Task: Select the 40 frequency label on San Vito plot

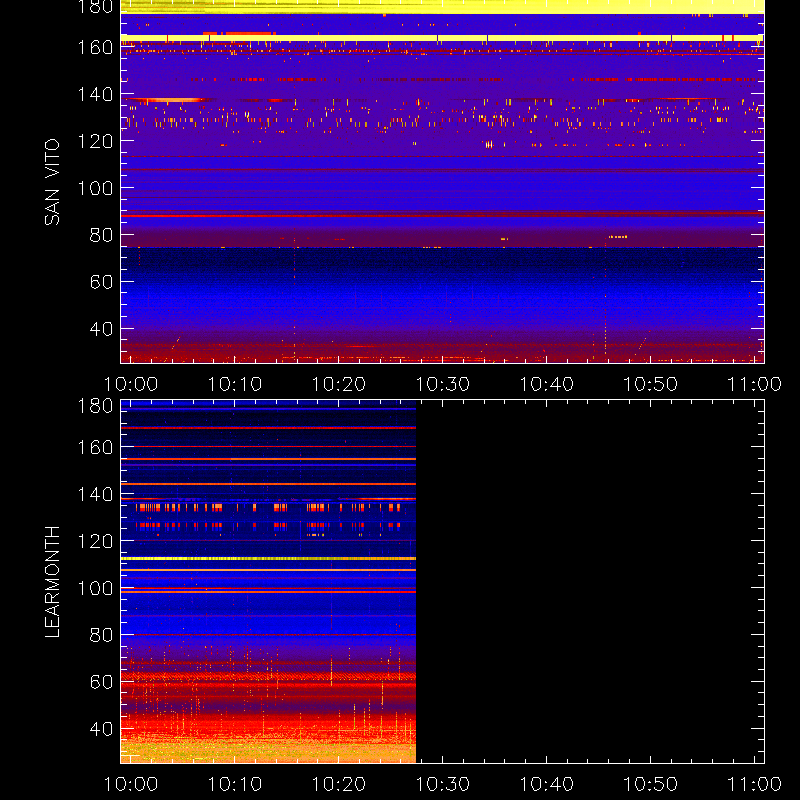Action: tap(101, 329)
